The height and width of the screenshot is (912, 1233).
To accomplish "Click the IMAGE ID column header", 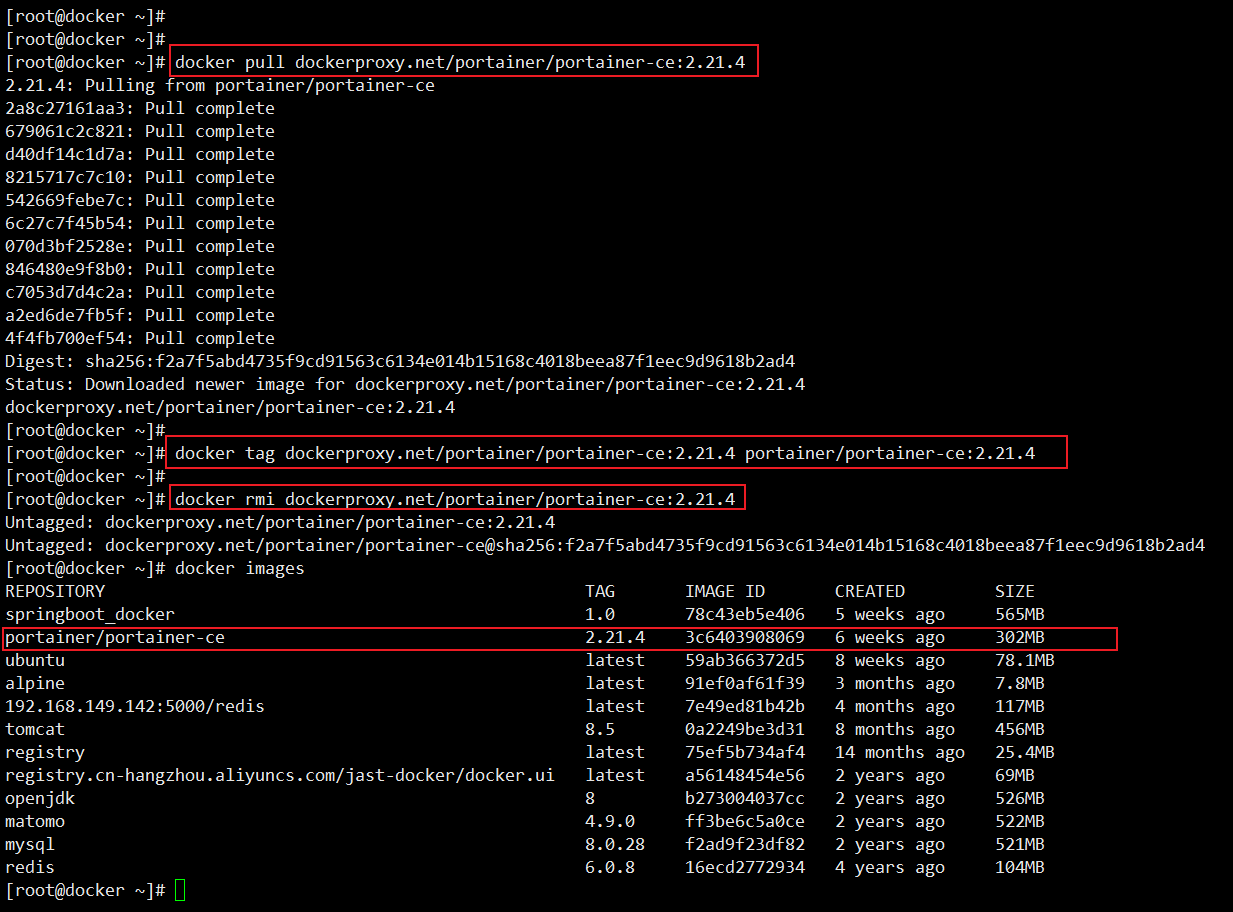I will (x=725, y=591).
